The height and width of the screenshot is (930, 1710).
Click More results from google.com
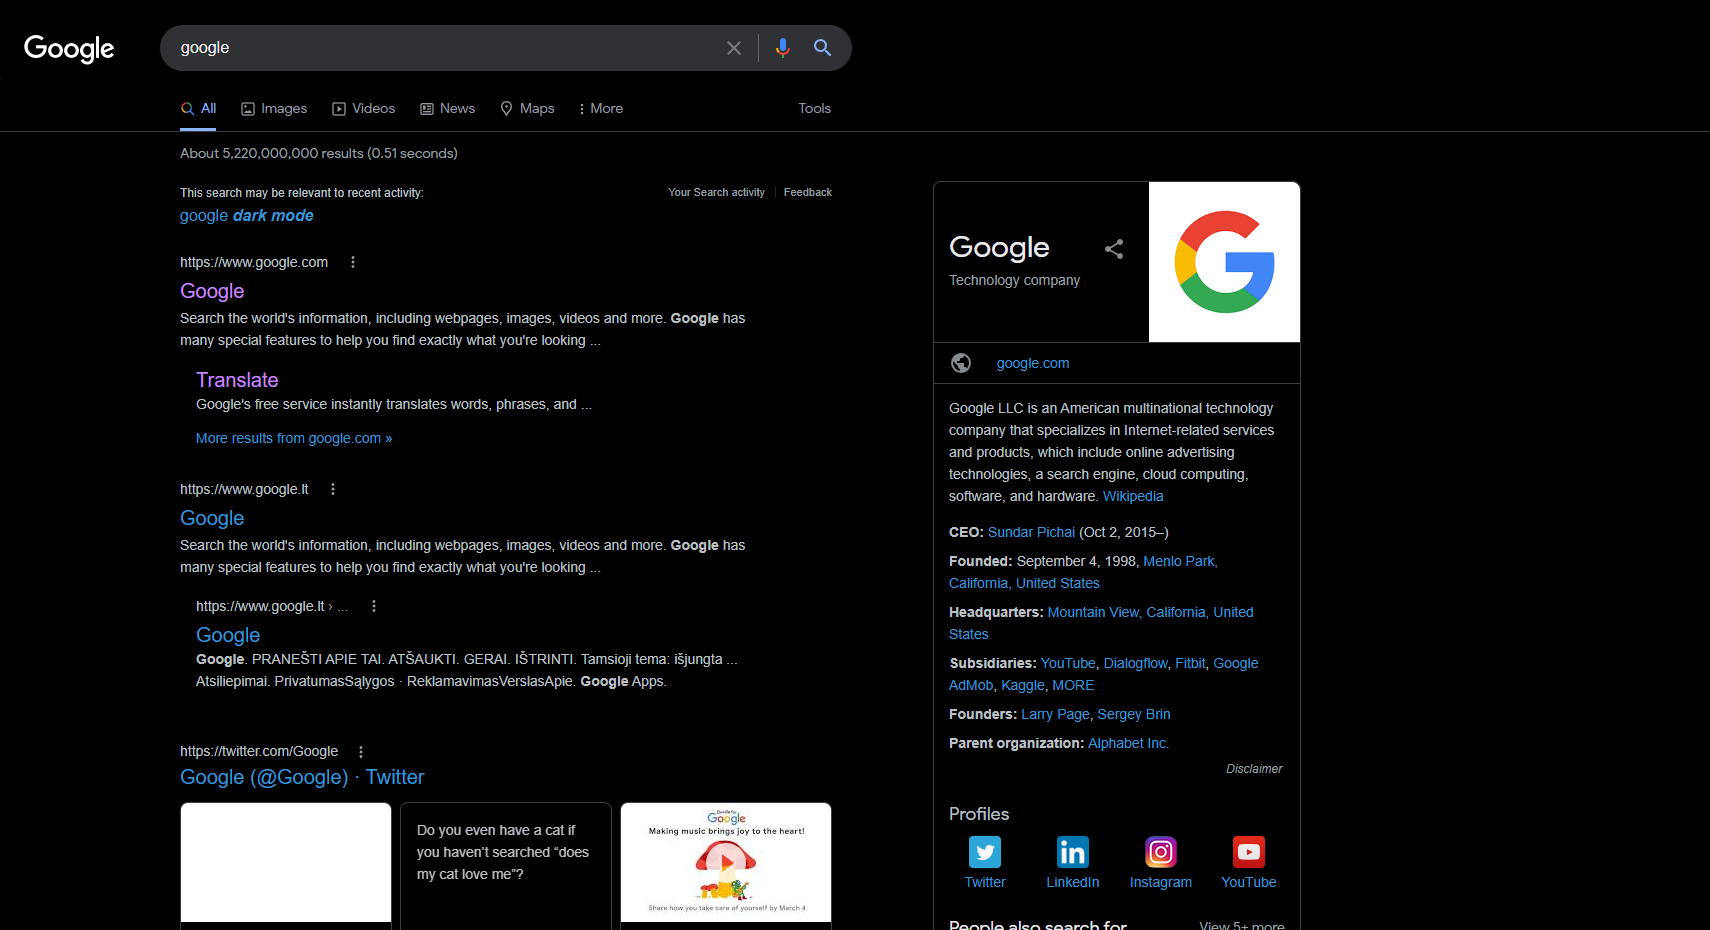[x=294, y=438]
